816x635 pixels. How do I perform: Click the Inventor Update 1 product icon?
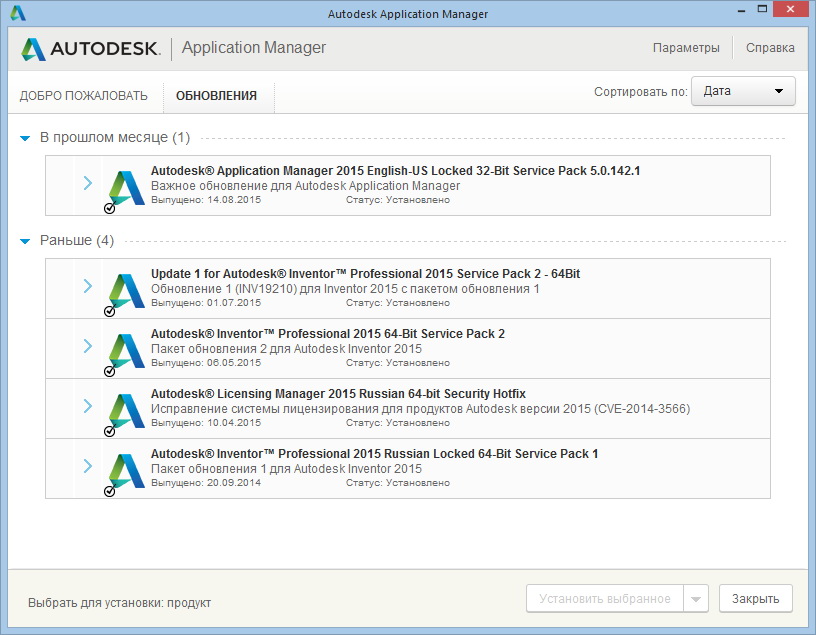pyautogui.click(x=126, y=291)
